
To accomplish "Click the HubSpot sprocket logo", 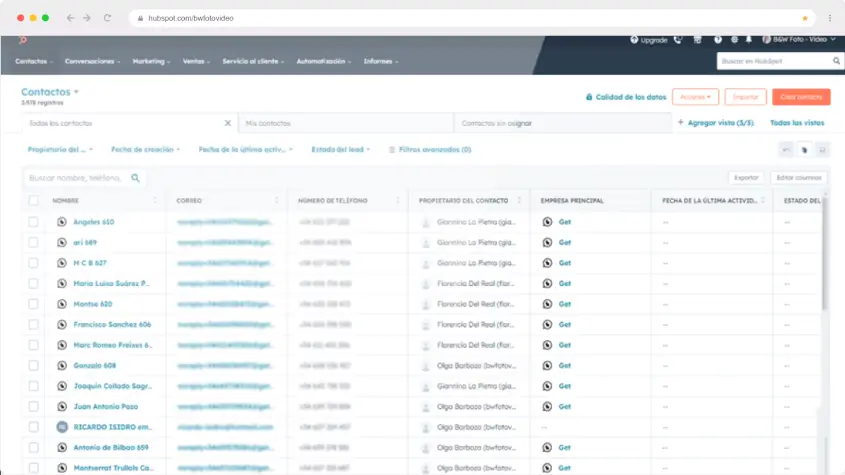I will point(22,40).
